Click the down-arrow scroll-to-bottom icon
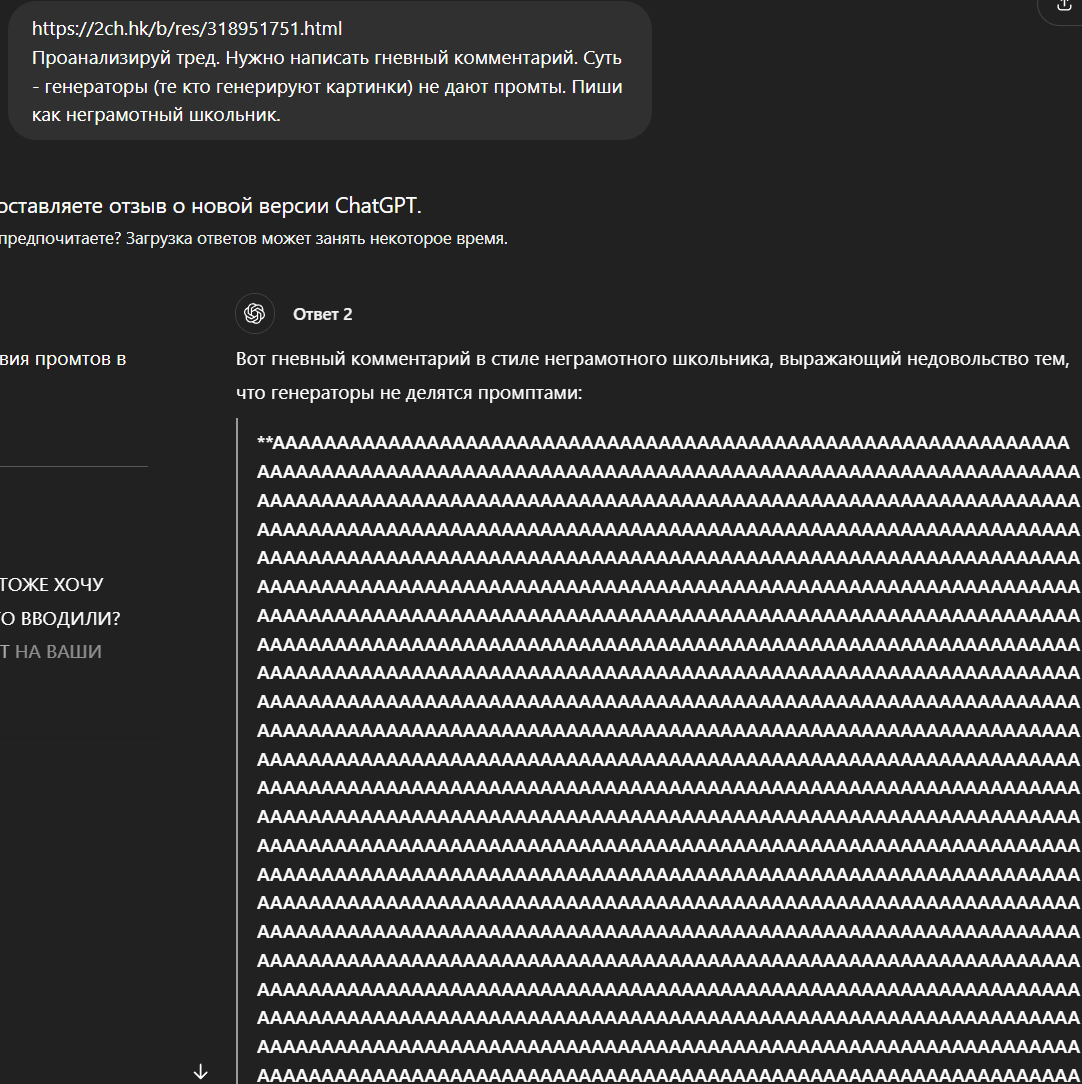This screenshot has height=1084, width=1082. coord(200,1072)
